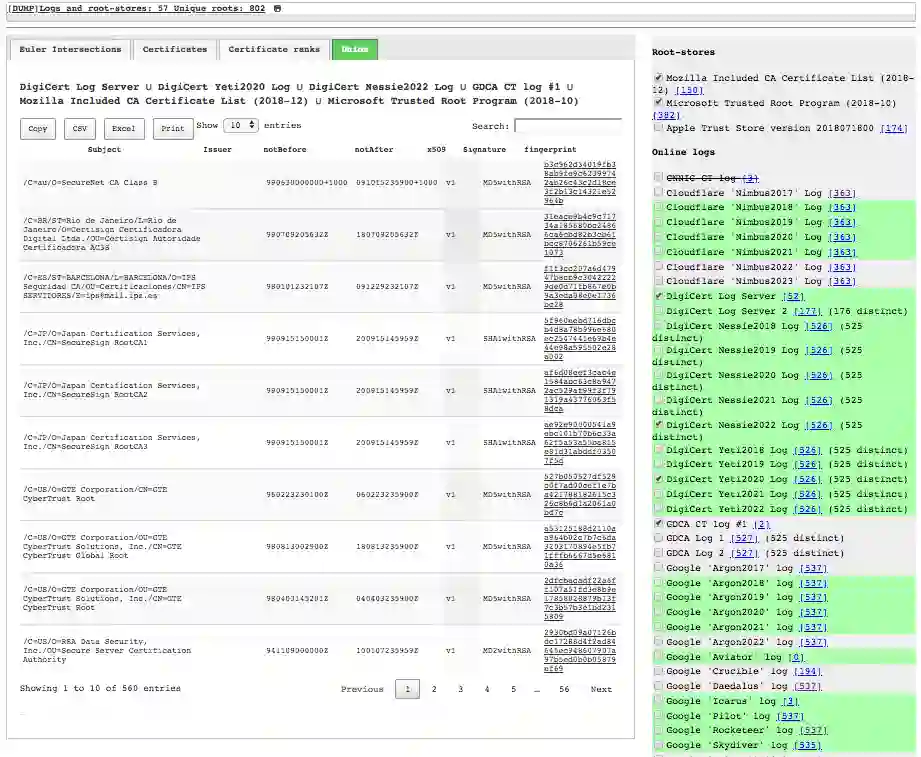Open the [174] Apple Trust Store link
The height and width of the screenshot is (757, 921).
[x=893, y=128]
